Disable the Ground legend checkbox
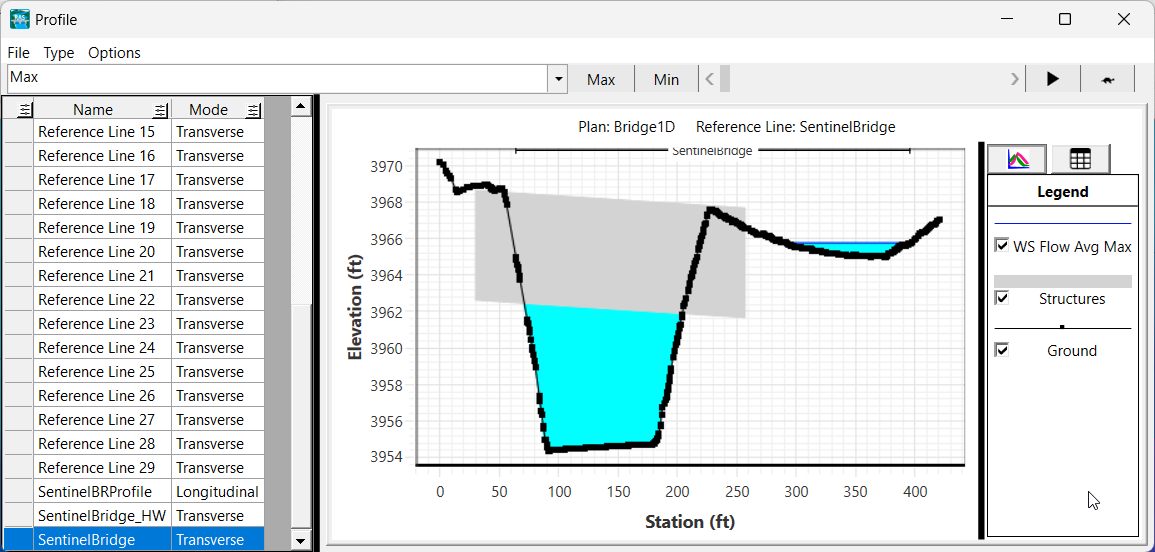 1002,350
